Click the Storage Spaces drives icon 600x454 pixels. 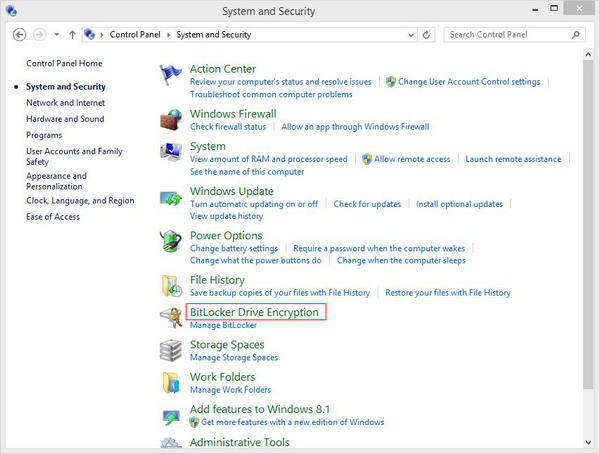click(171, 350)
